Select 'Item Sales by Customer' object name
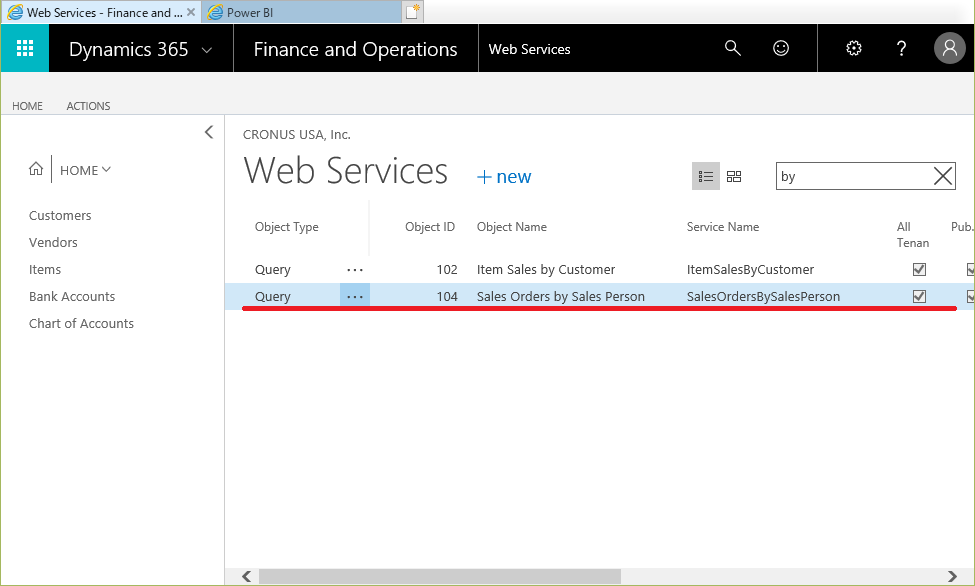This screenshot has height=586, width=975. (546, 269)
